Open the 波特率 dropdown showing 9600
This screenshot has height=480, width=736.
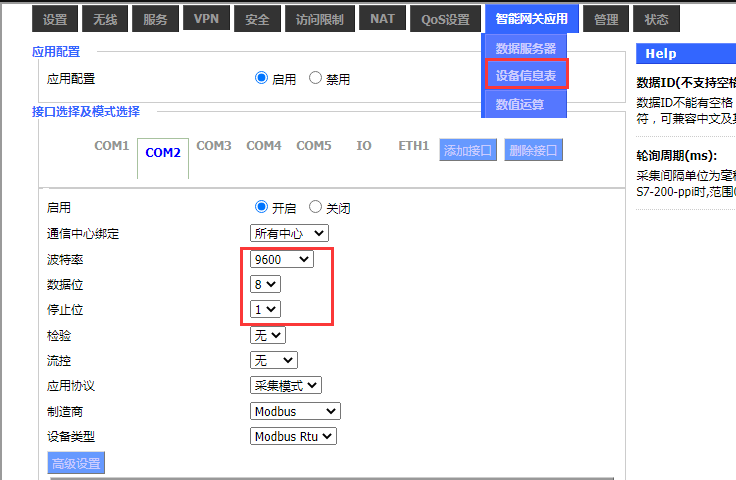(282, 259)
